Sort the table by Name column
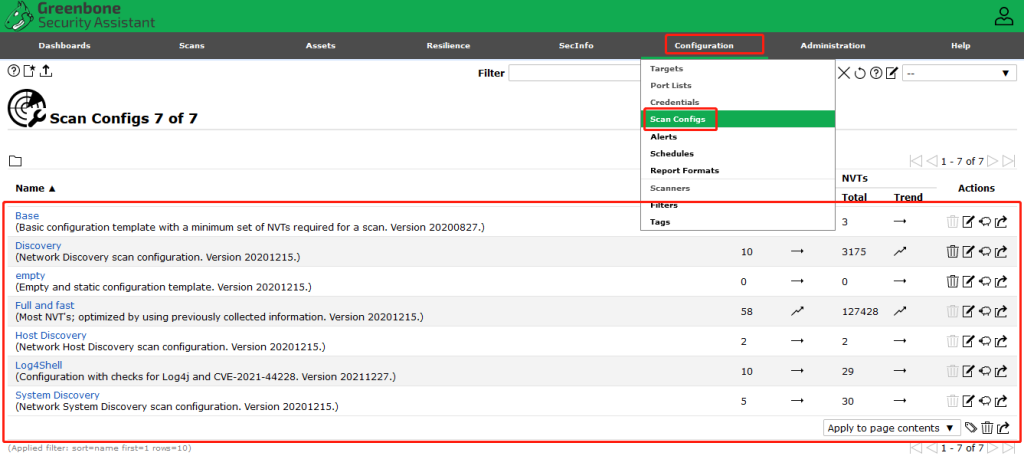Screen dimensions: 1024x466 pos(35,188)
